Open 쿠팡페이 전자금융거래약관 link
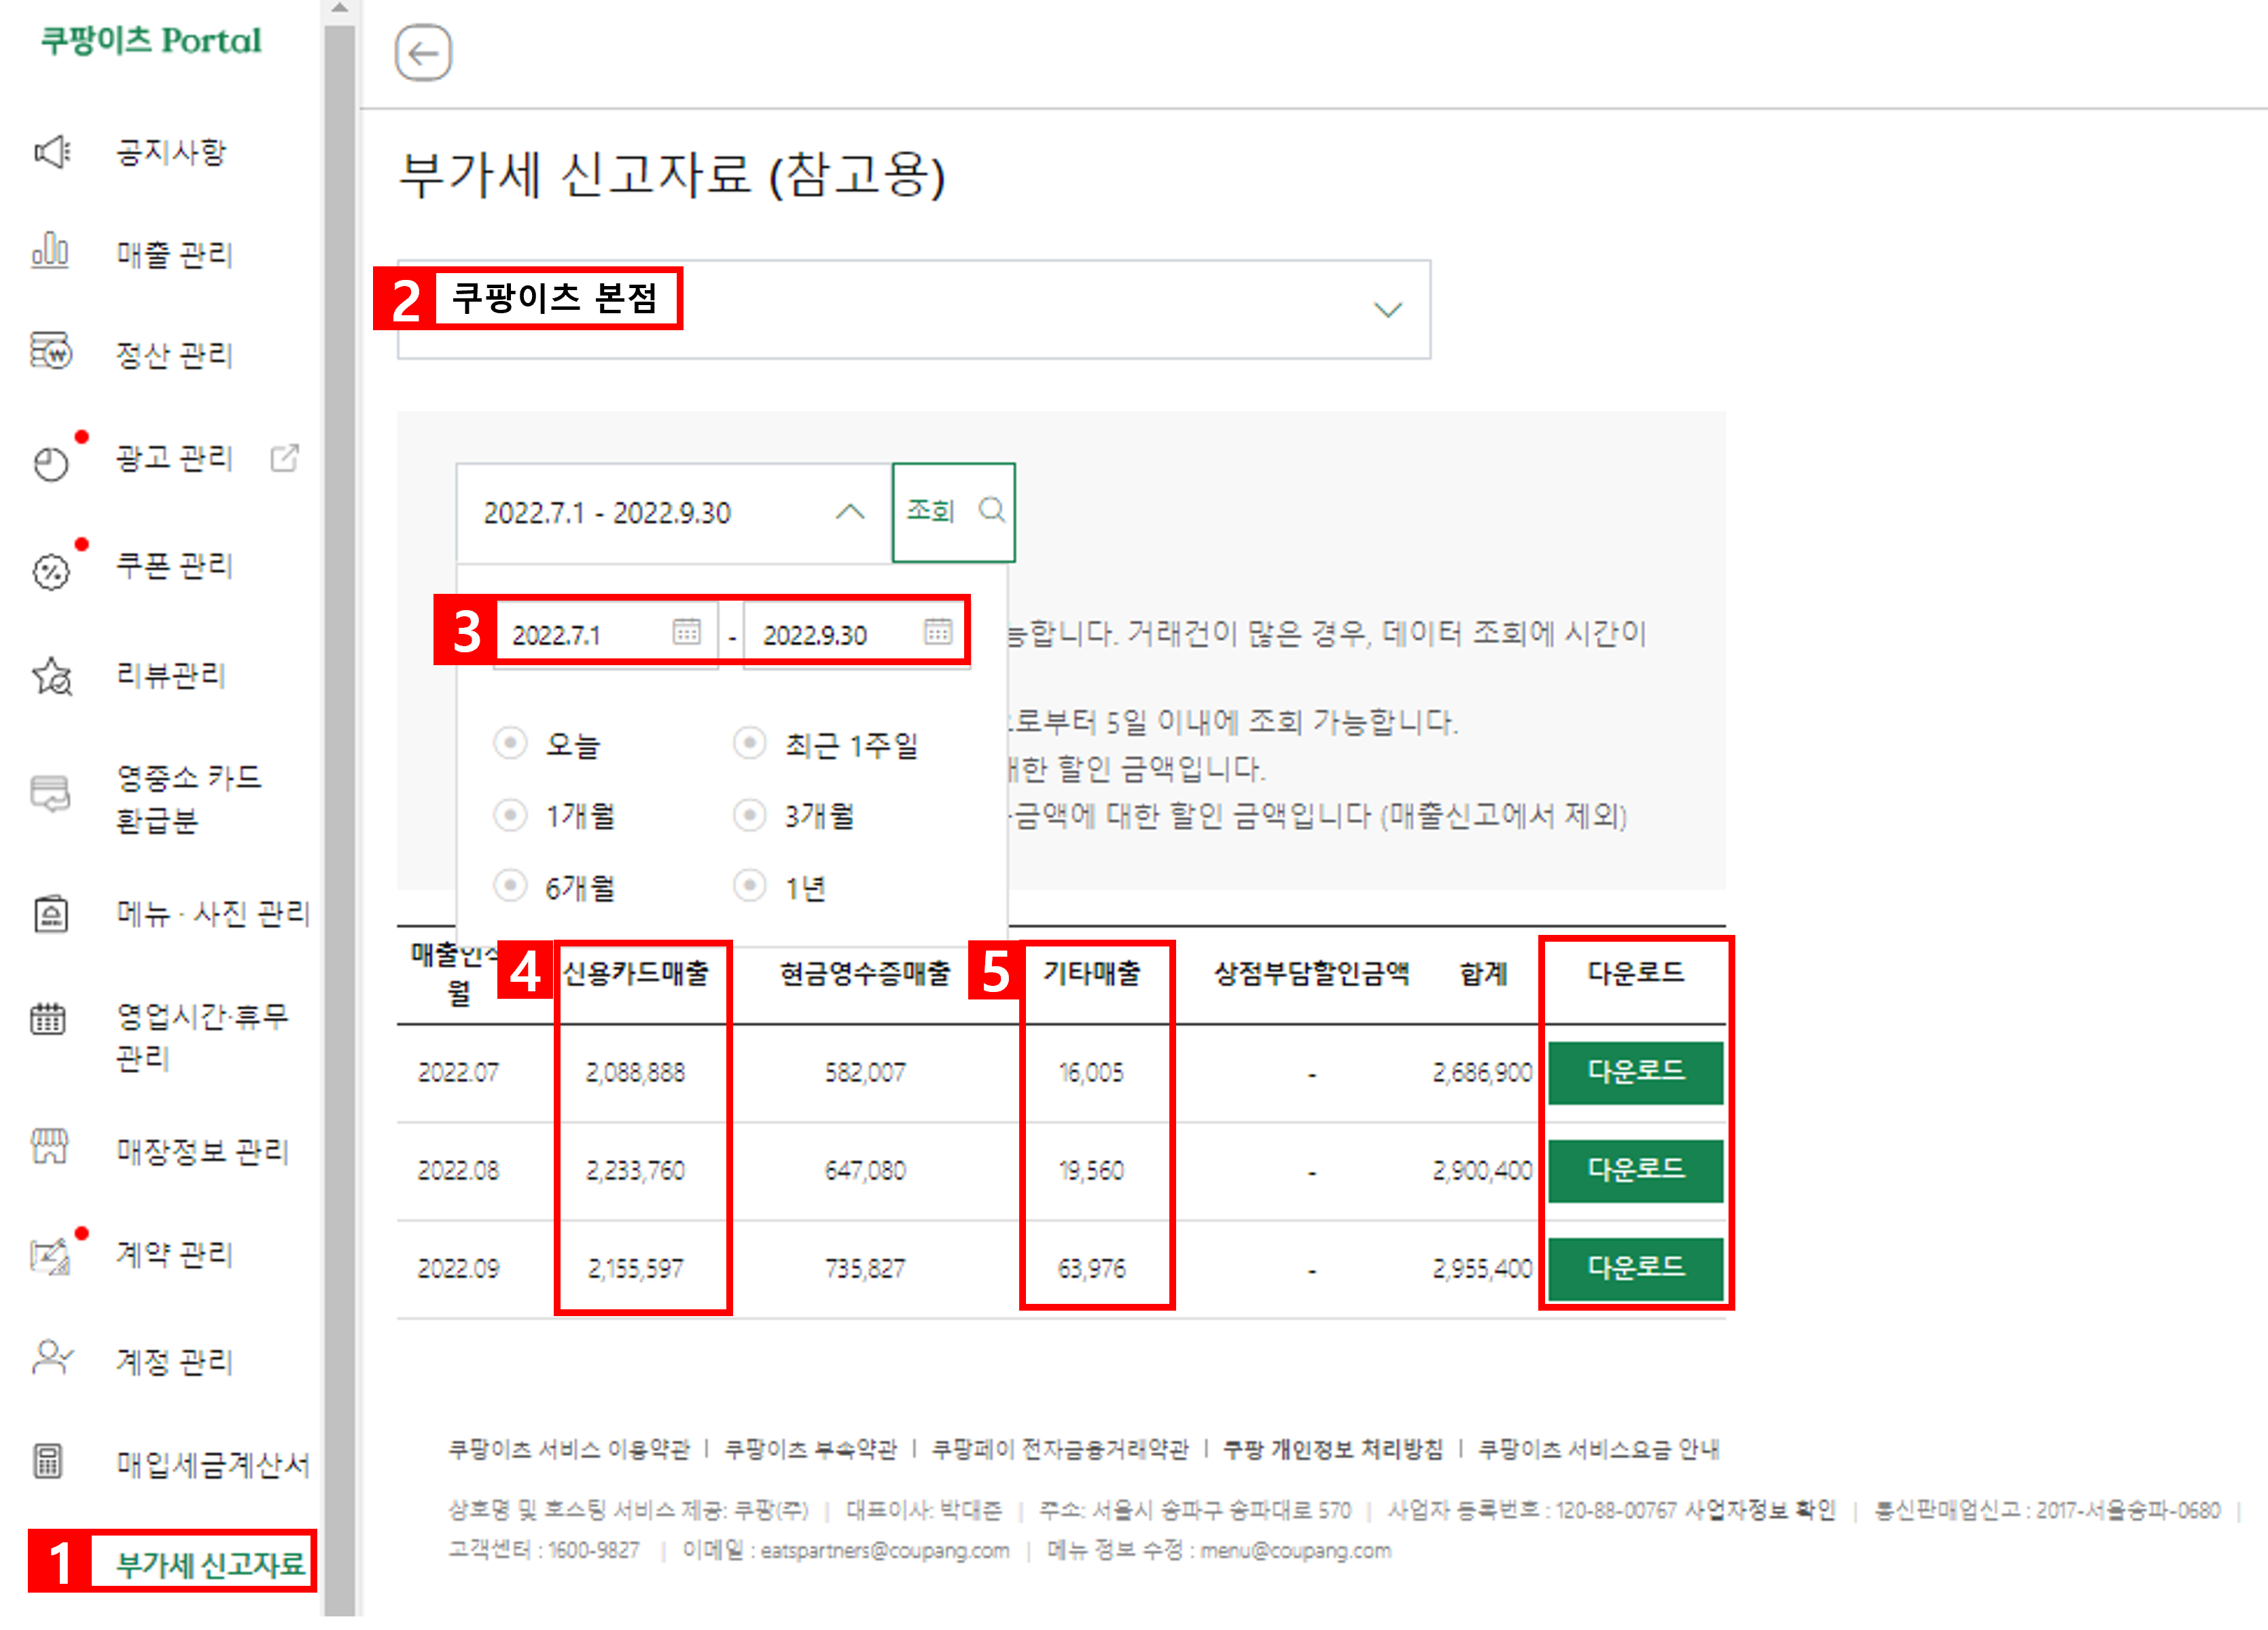Viewport: 2268px width, 1630px height. 1060,1449
